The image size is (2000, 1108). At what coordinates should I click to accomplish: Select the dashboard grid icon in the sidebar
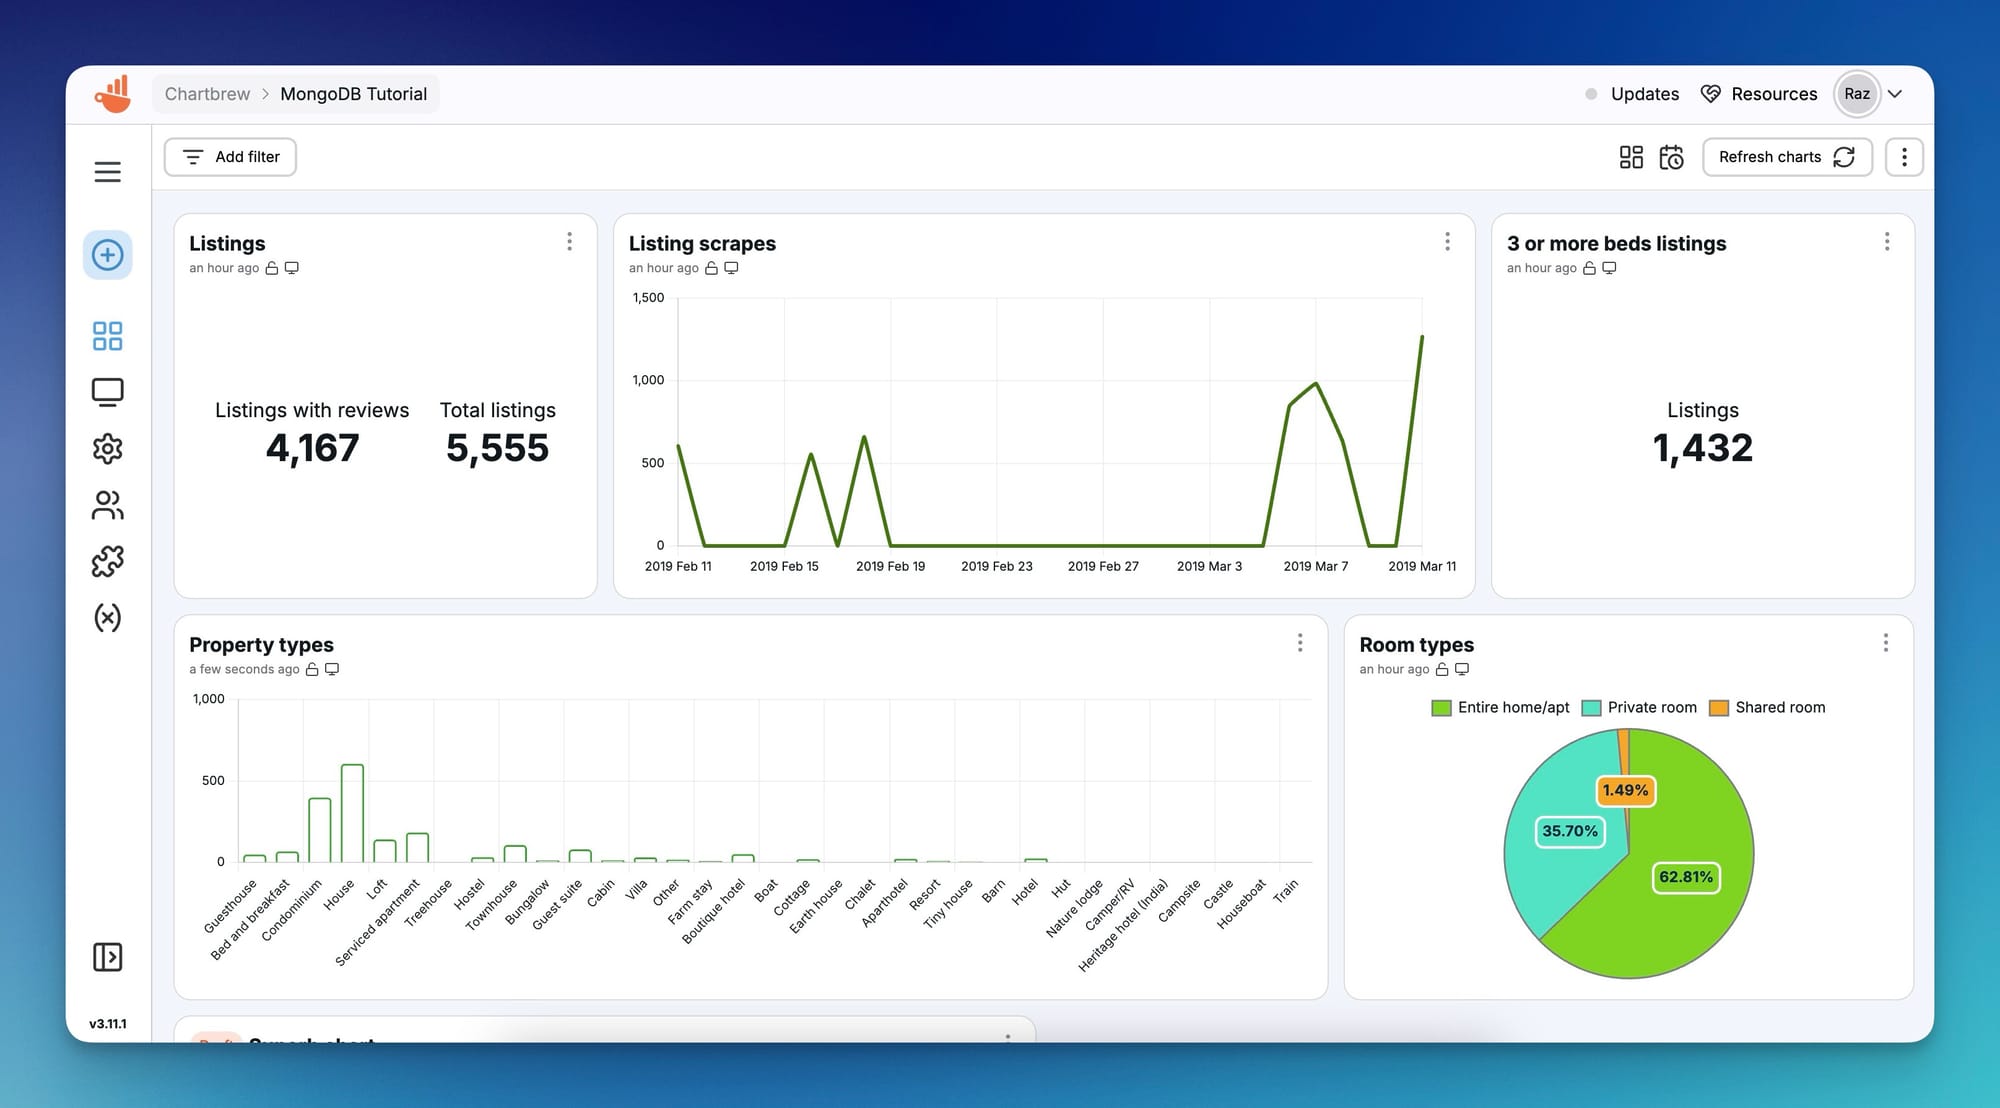pos(107,336)
